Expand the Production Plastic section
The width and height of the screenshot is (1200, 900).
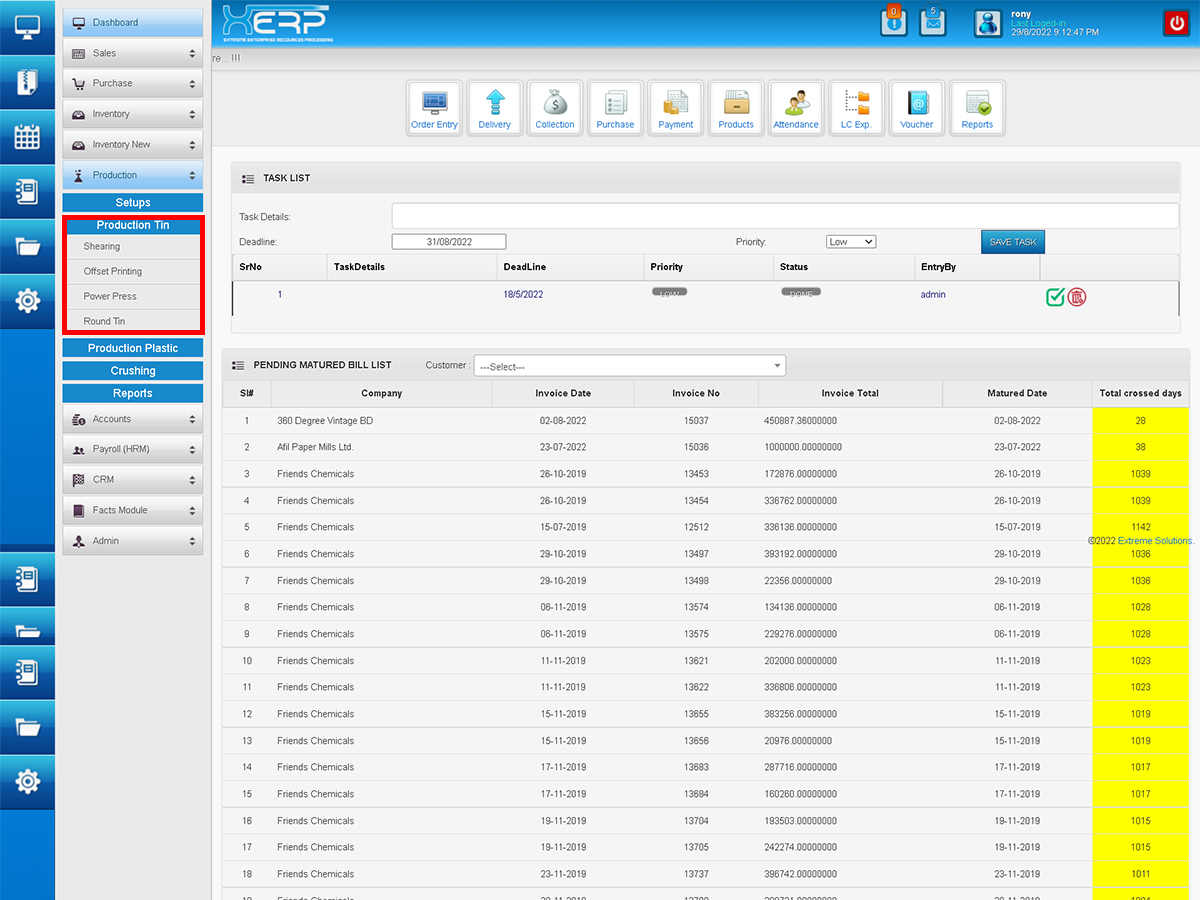pos(133,348)
